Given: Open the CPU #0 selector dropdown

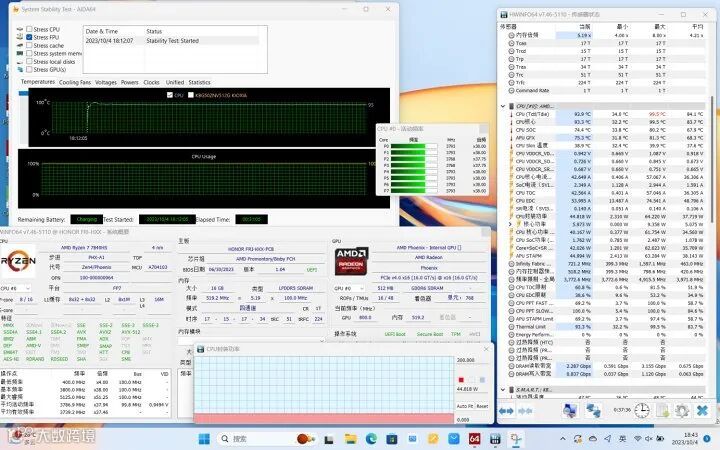Looking at the screenshot, I should pyautogui.click(x=16, y=288).
